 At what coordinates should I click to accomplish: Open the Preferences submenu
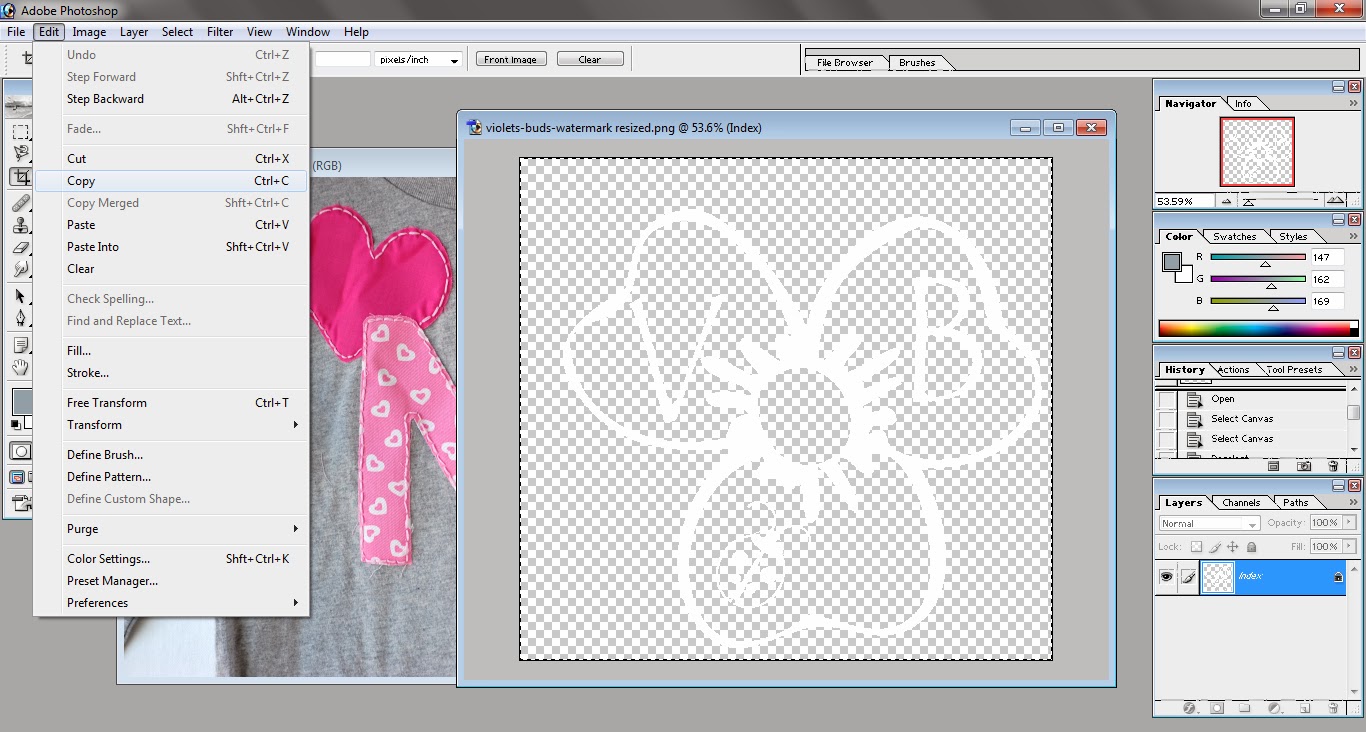tap(171, 603)
